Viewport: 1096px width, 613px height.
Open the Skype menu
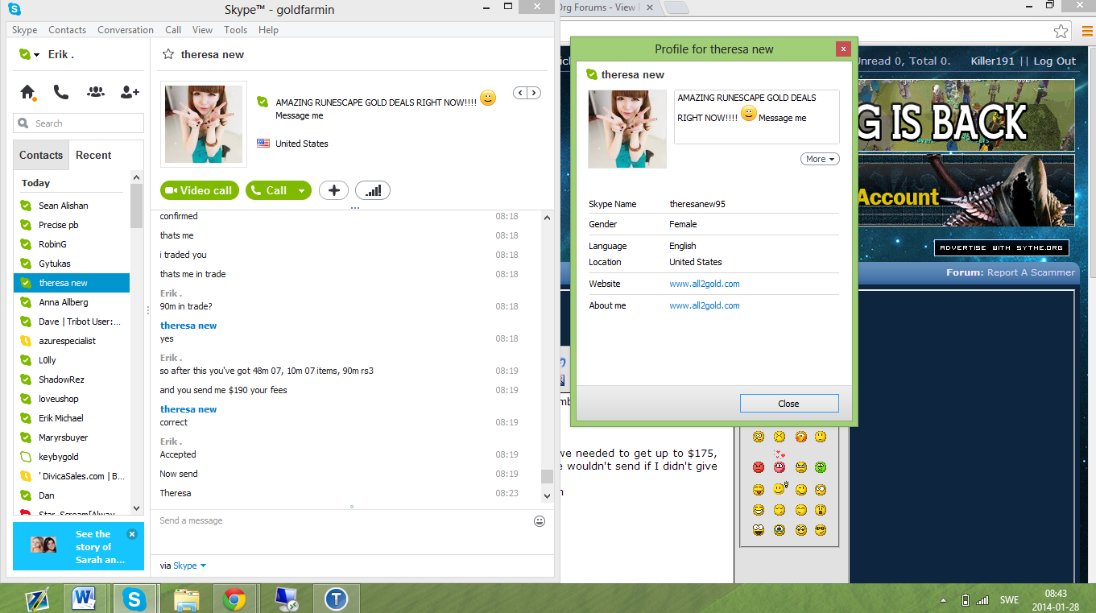[24, 30]
